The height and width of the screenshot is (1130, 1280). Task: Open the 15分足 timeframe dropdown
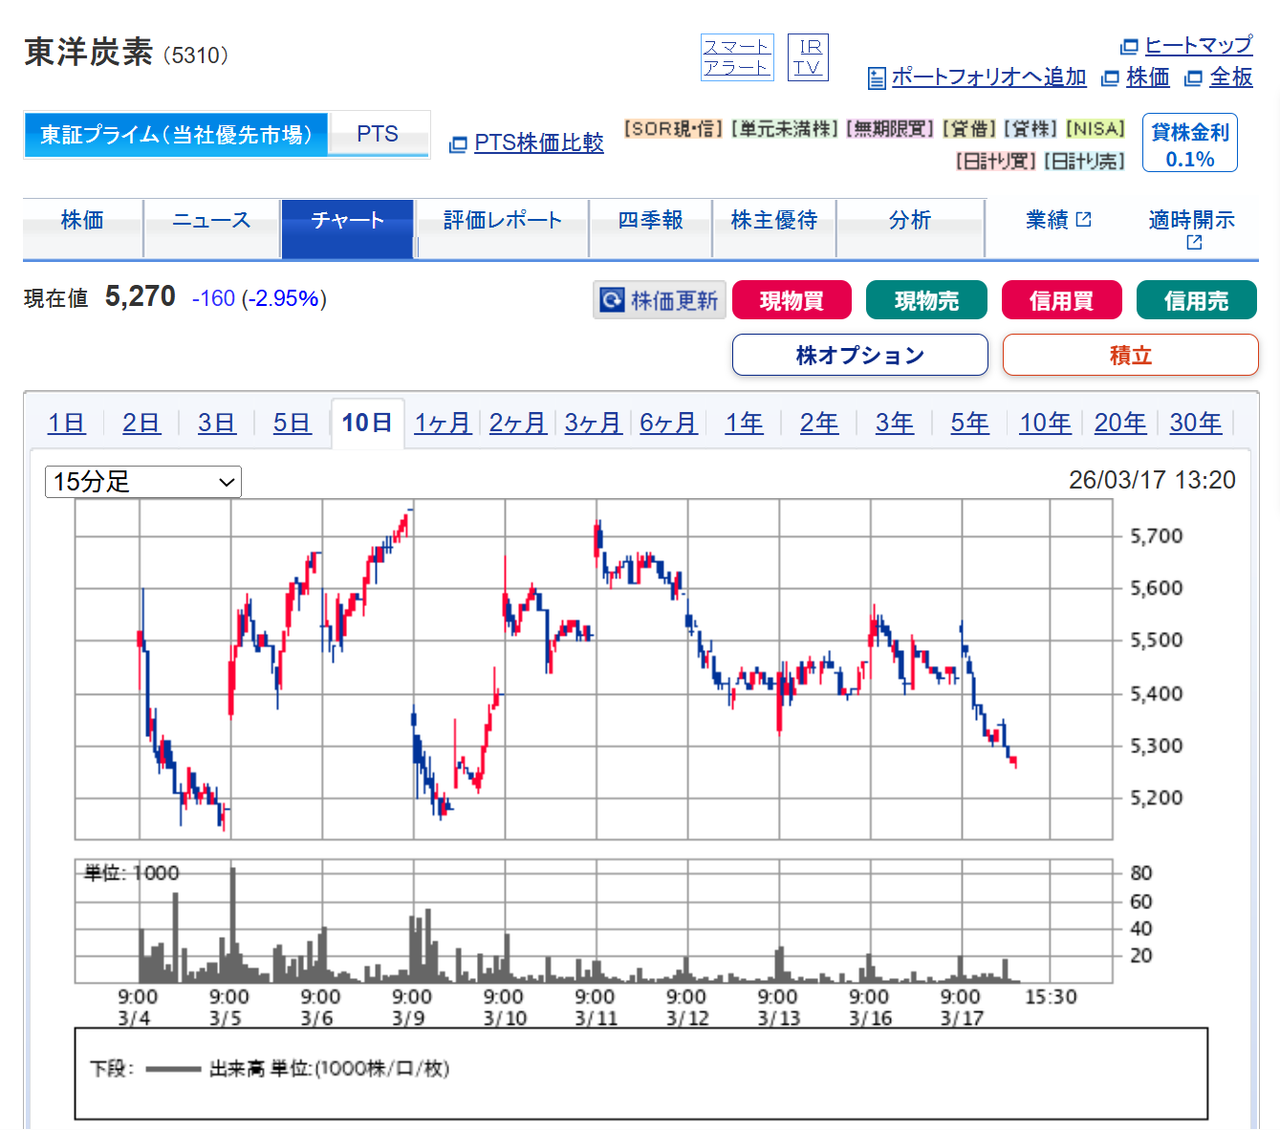pyautogui.click(x=142, y=481)
